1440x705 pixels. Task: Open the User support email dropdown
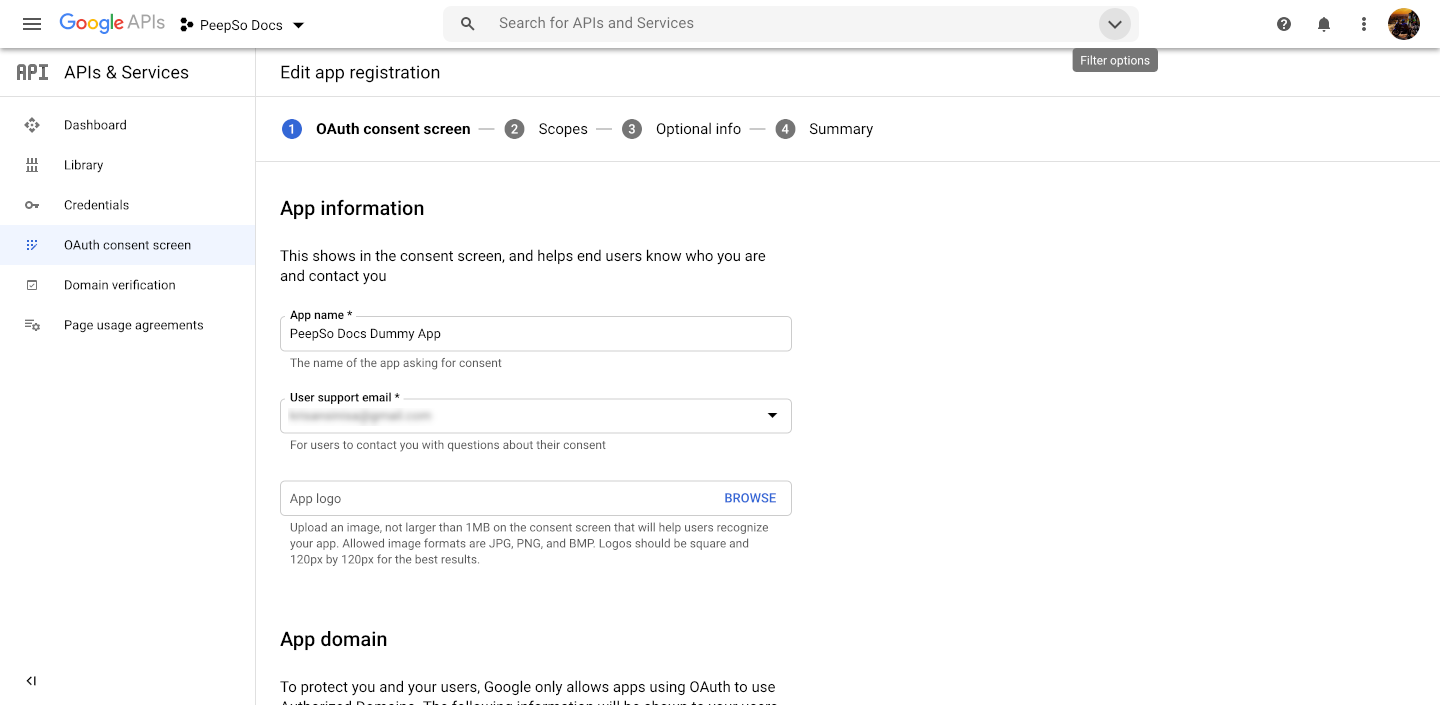(x=536, y=415)
